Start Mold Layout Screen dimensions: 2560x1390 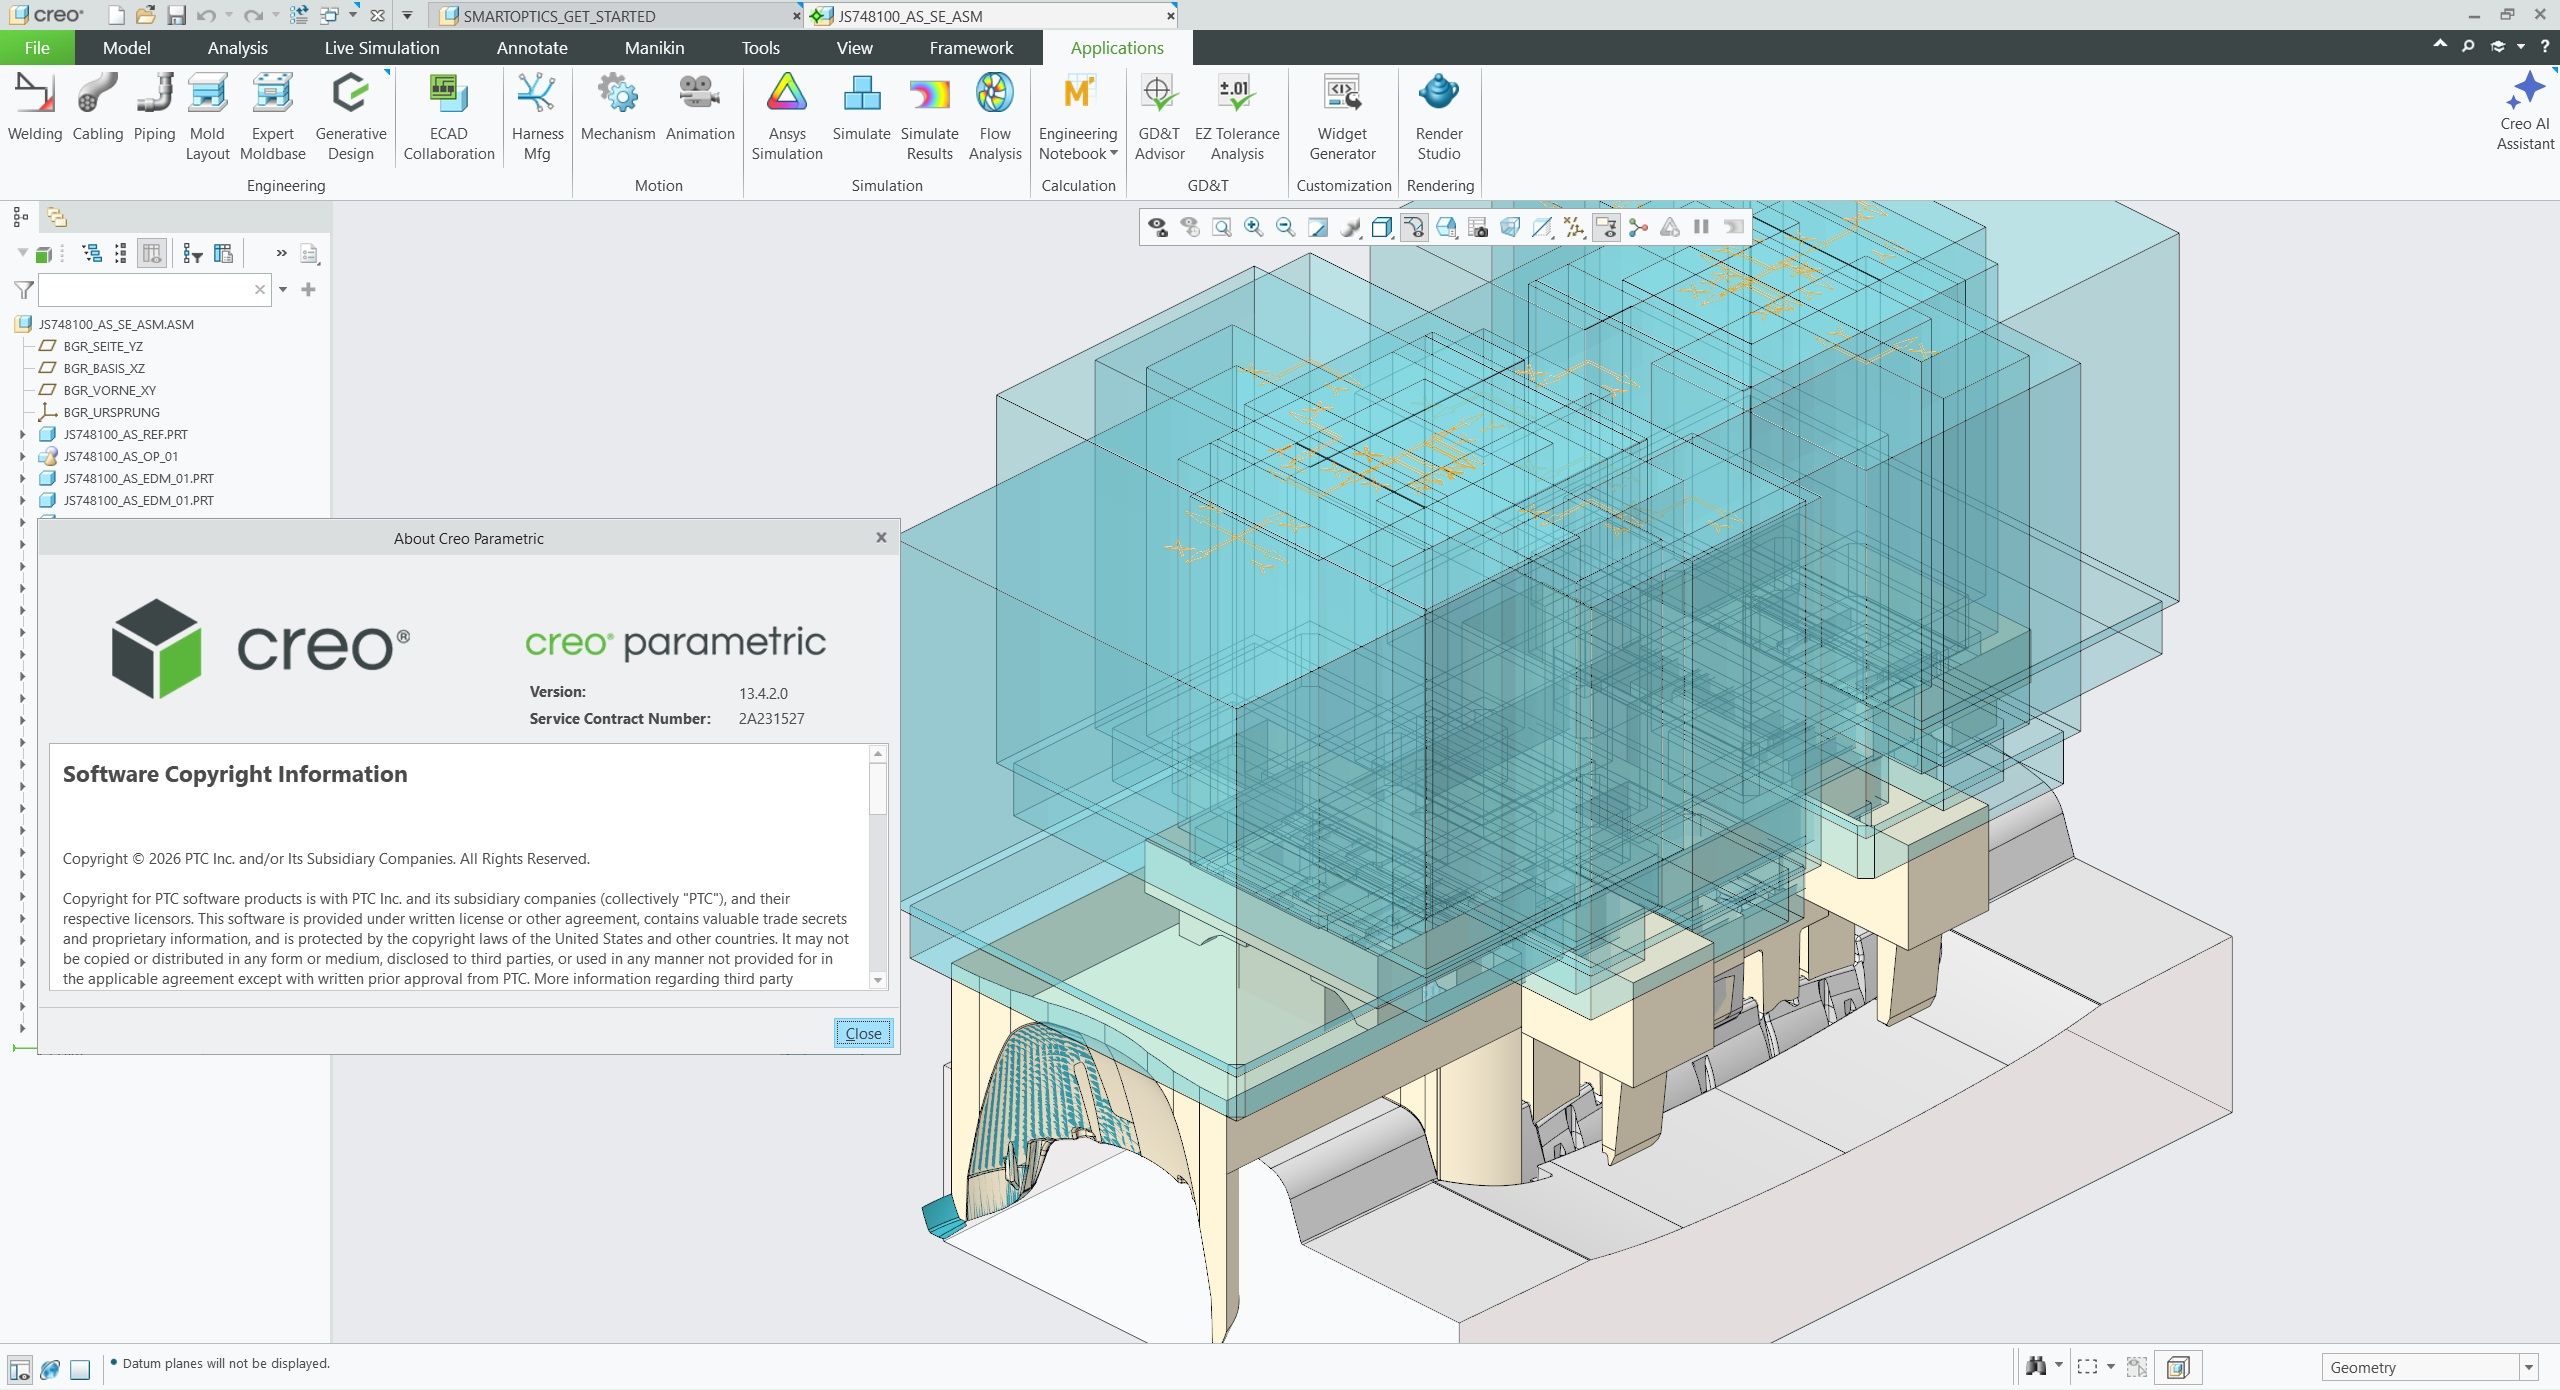pos(207,117)
